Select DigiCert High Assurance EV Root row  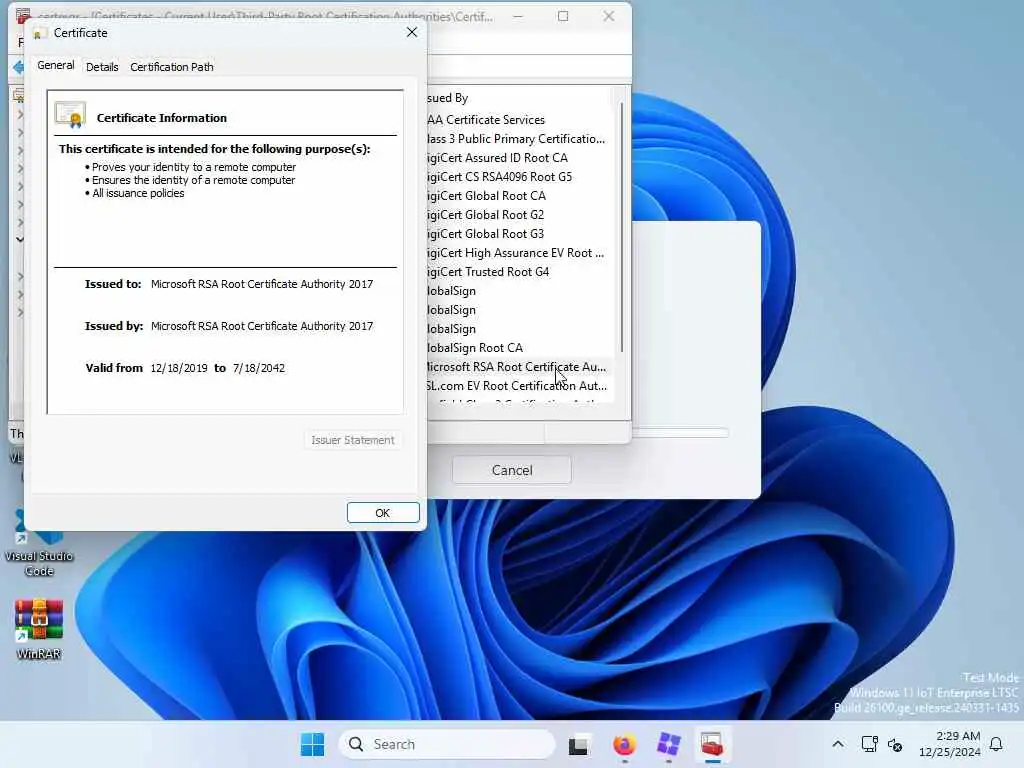point(519,252)
